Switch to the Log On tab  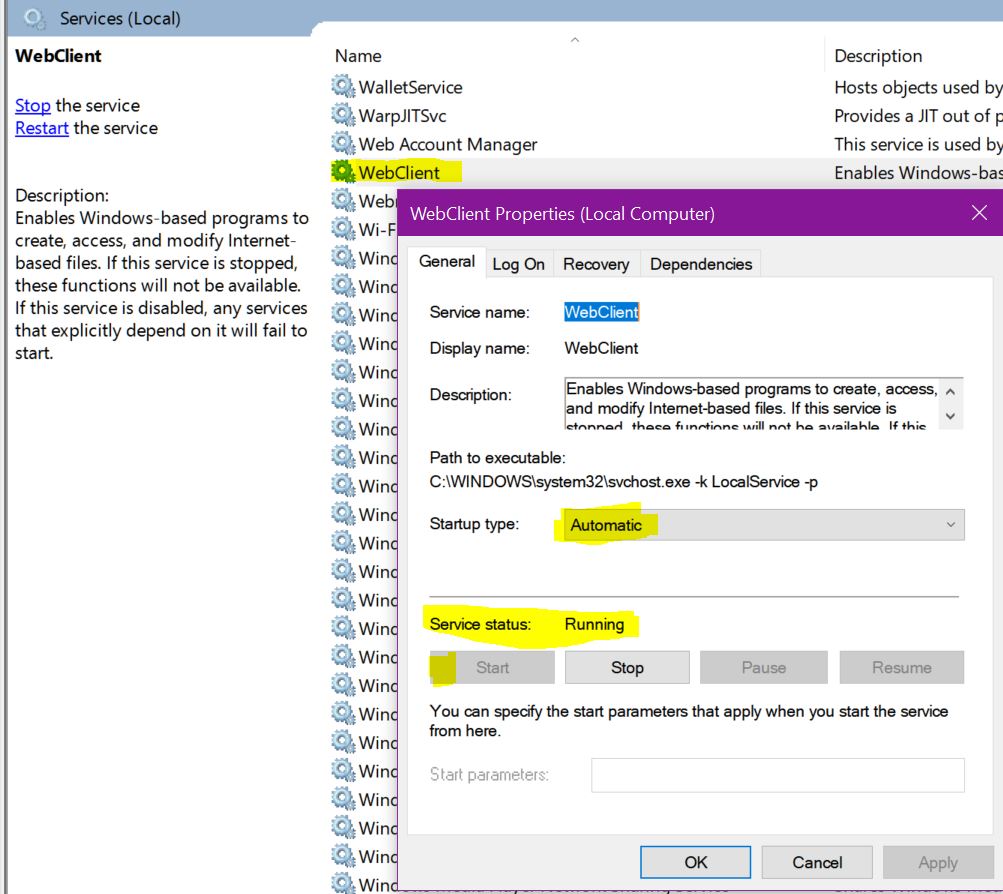click(518, 264)
